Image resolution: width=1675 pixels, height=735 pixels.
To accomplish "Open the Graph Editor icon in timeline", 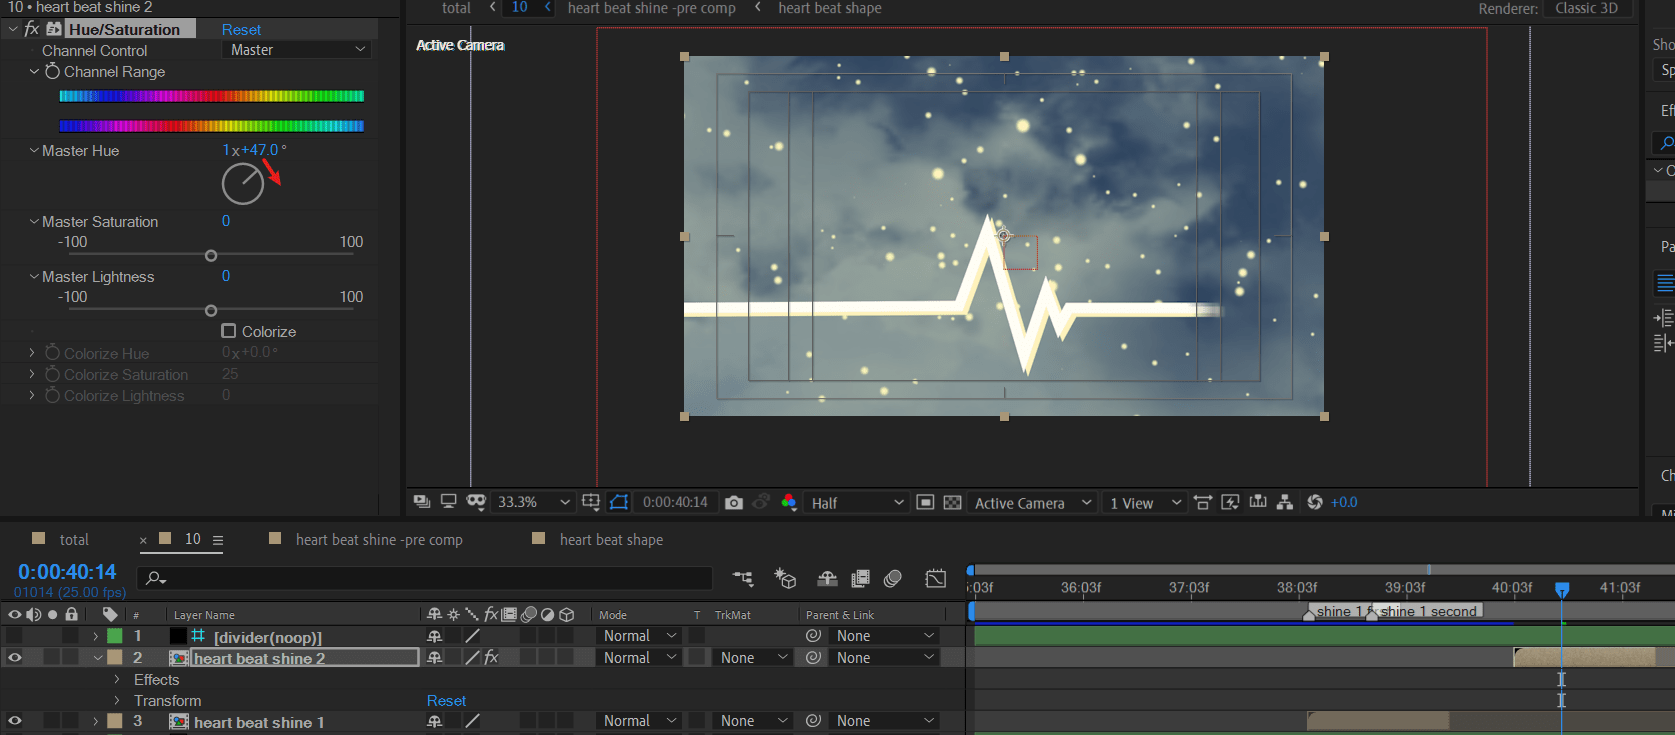I will point(936,578).
